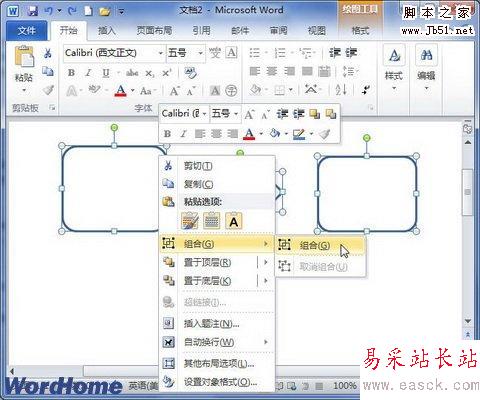This screenshot has height=400, width=480.
Task: Click Center alignment in ribbon paragraph group
Action: [x=272, y=71]
